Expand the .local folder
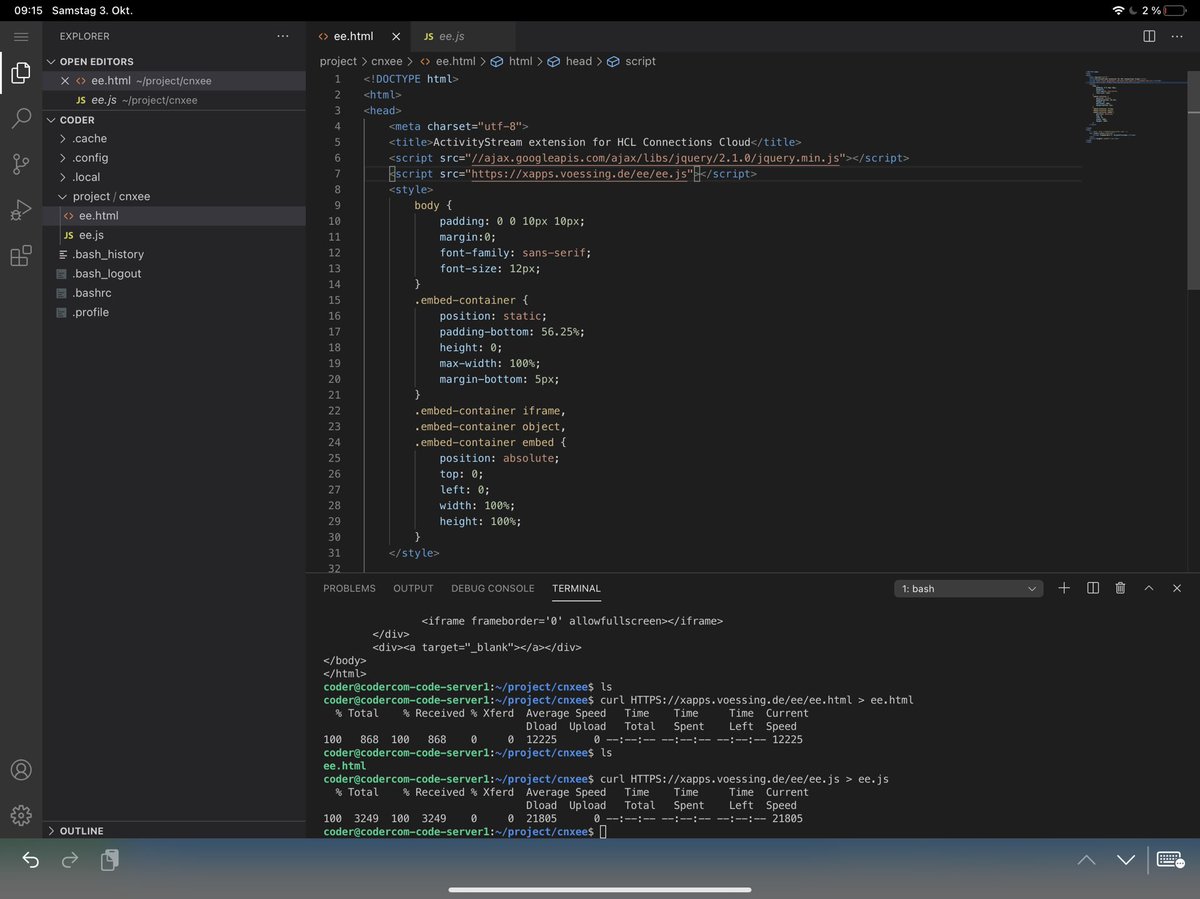 174,177
